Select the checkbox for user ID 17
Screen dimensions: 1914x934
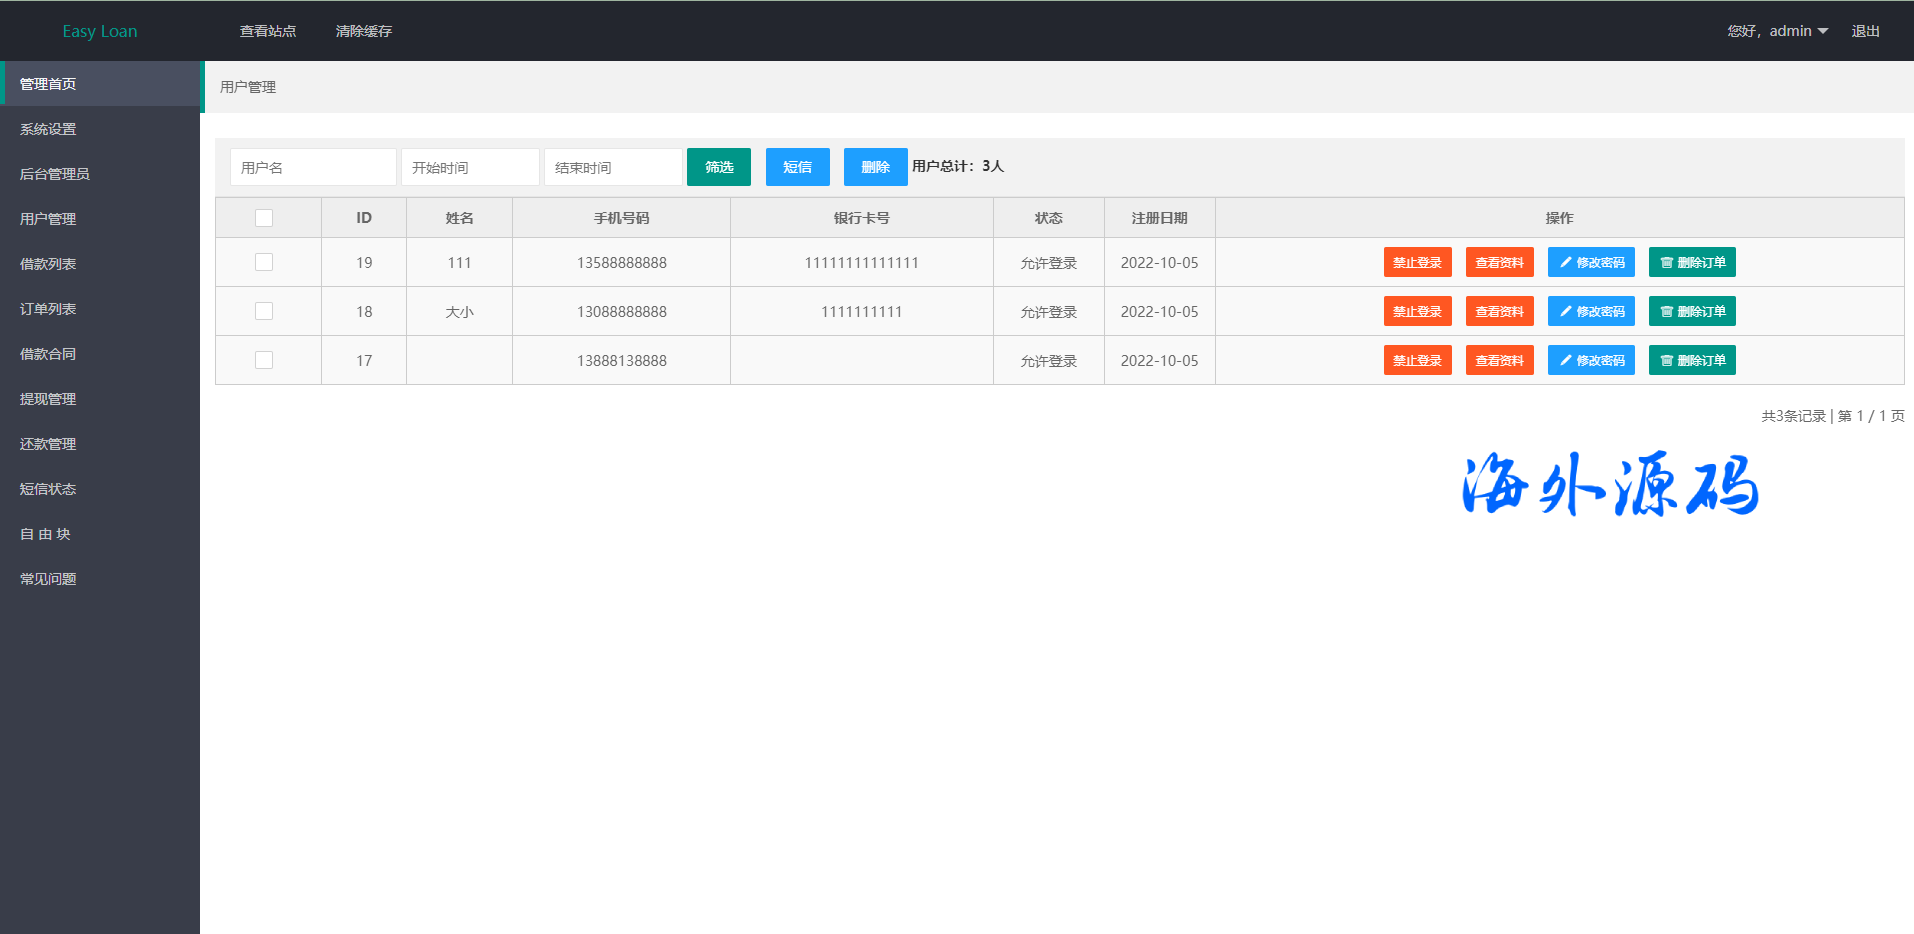coord(264,360)
